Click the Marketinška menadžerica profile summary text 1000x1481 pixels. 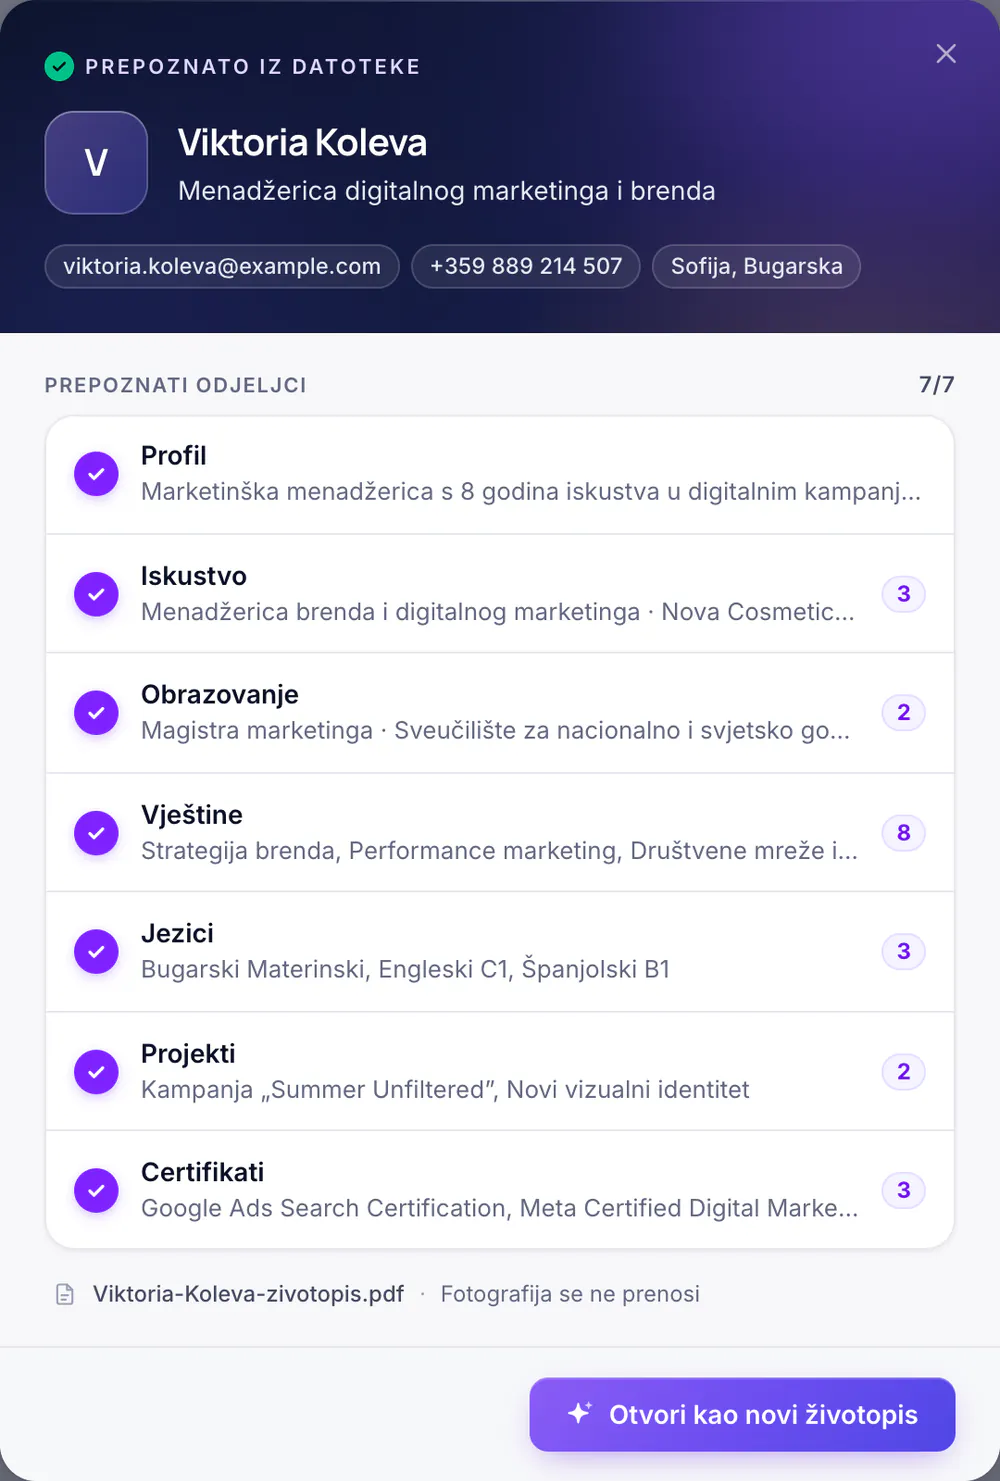pyautogui.click(x=531, y=492)
